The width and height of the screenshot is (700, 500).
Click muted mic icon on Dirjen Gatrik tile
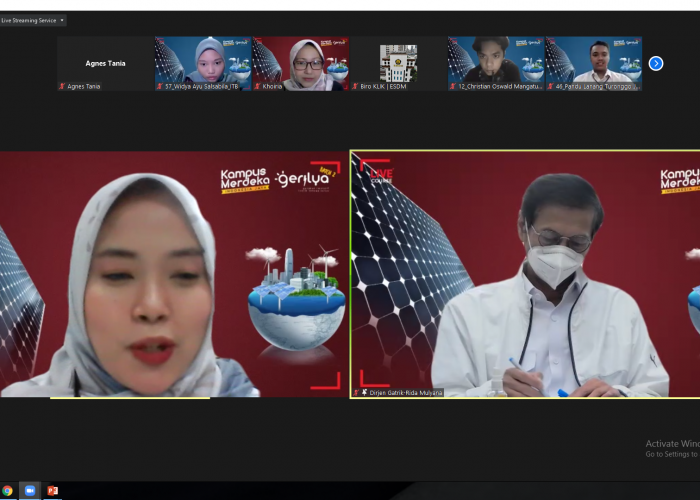(356, 392)
